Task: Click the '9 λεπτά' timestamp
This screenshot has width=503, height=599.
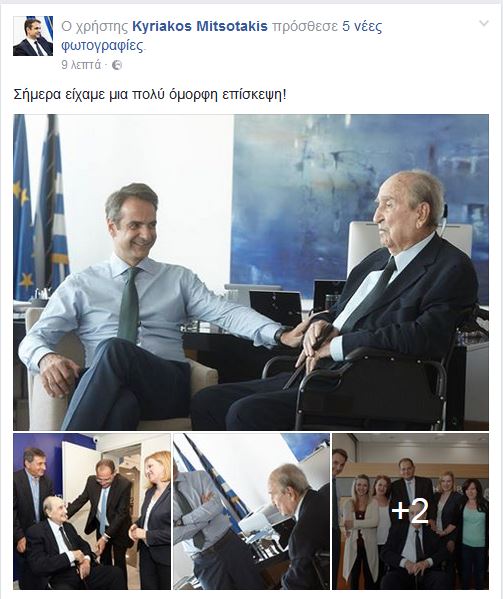Action: click(x=81, y=65)
